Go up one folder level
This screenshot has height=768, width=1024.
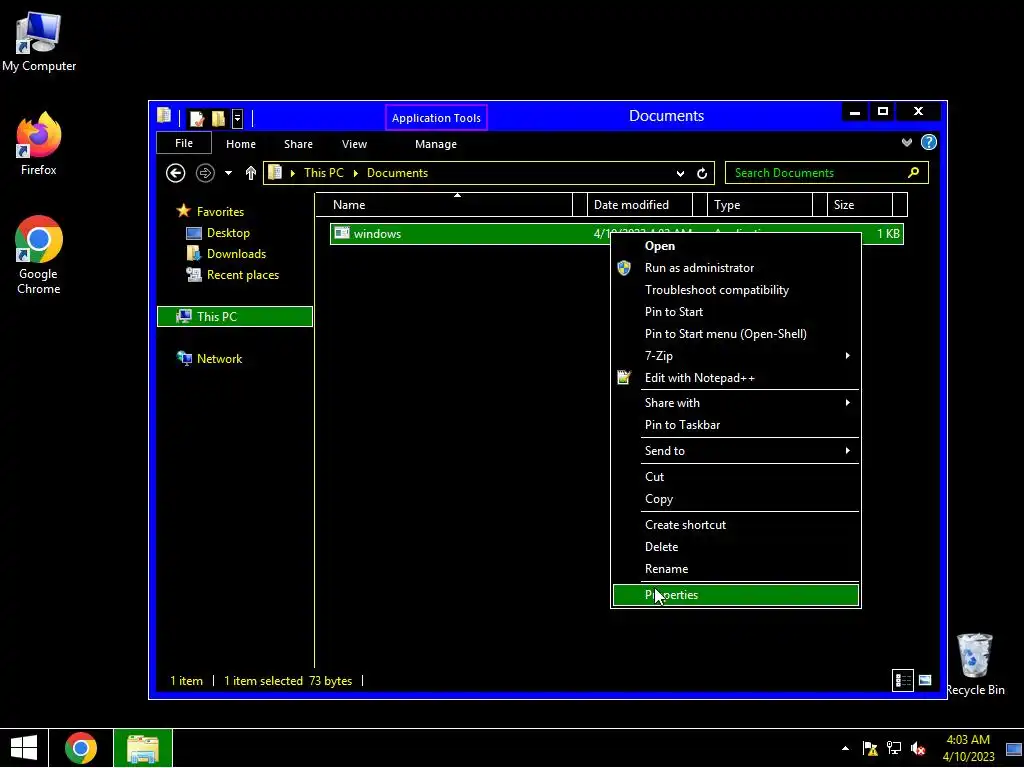tap(251, 173)
